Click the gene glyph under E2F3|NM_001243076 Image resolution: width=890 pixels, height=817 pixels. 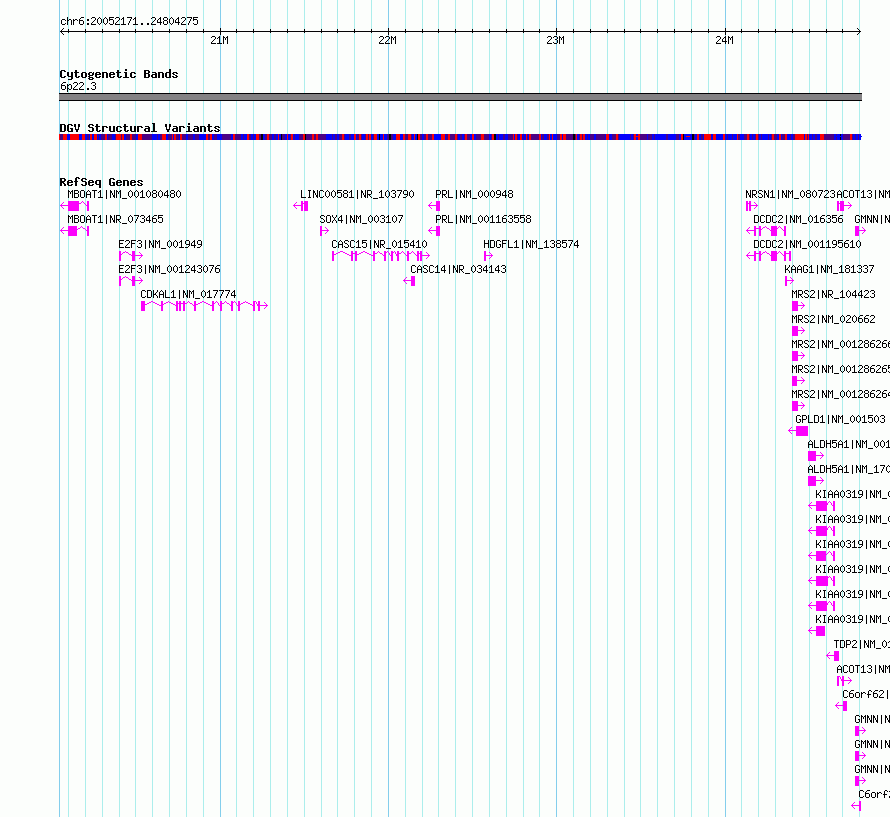(131, 281)
